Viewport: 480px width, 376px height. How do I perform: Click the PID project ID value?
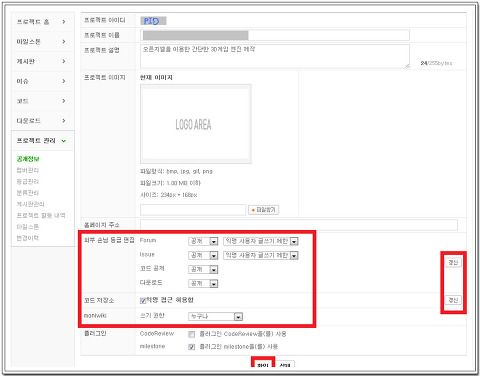153,21
